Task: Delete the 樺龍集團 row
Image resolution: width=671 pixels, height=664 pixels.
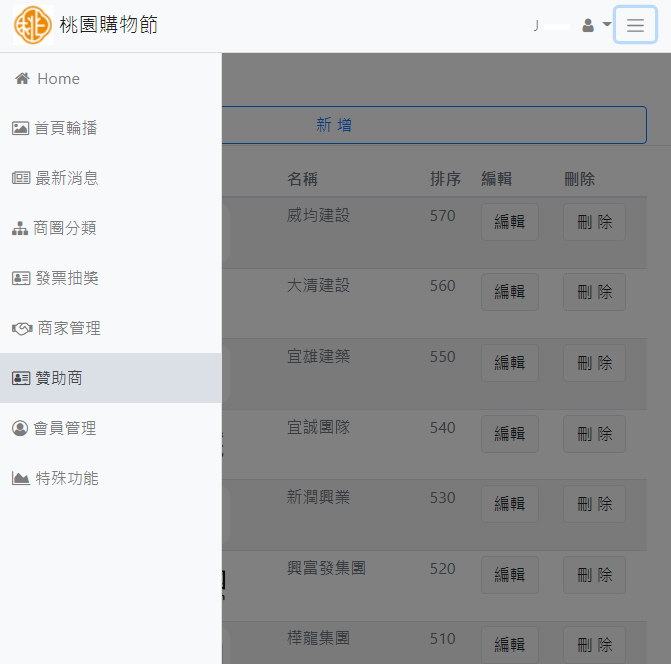Action: point(594,645)
